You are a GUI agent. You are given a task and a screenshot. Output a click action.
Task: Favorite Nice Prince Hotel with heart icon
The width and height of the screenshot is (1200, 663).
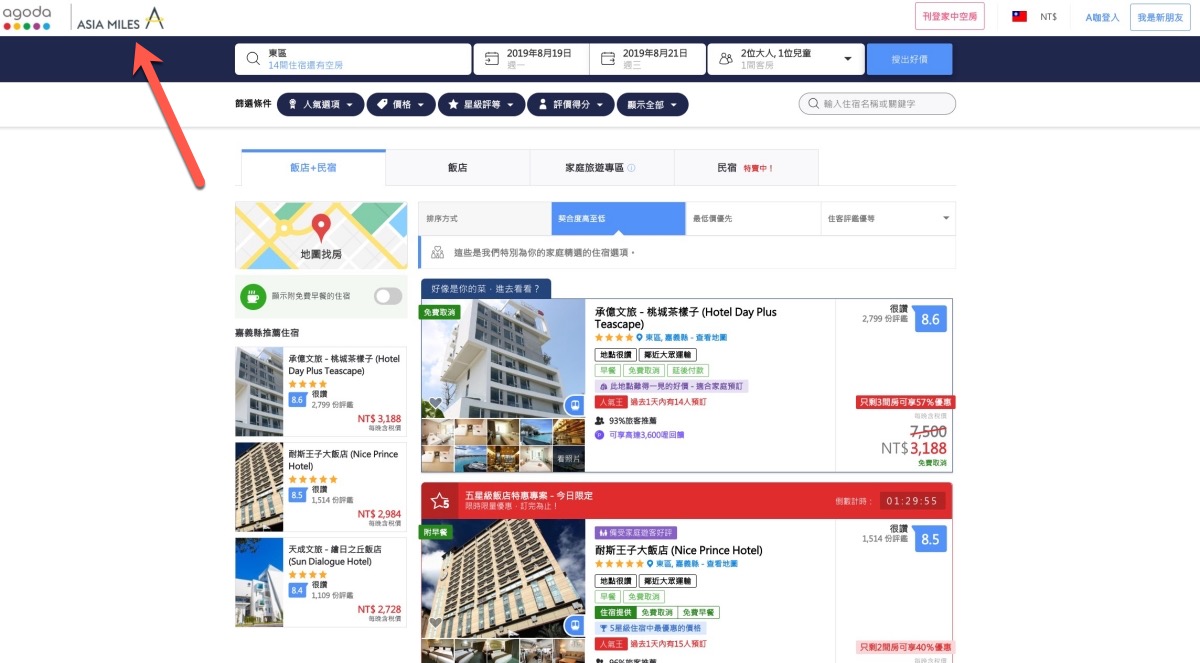click(436, 623)
